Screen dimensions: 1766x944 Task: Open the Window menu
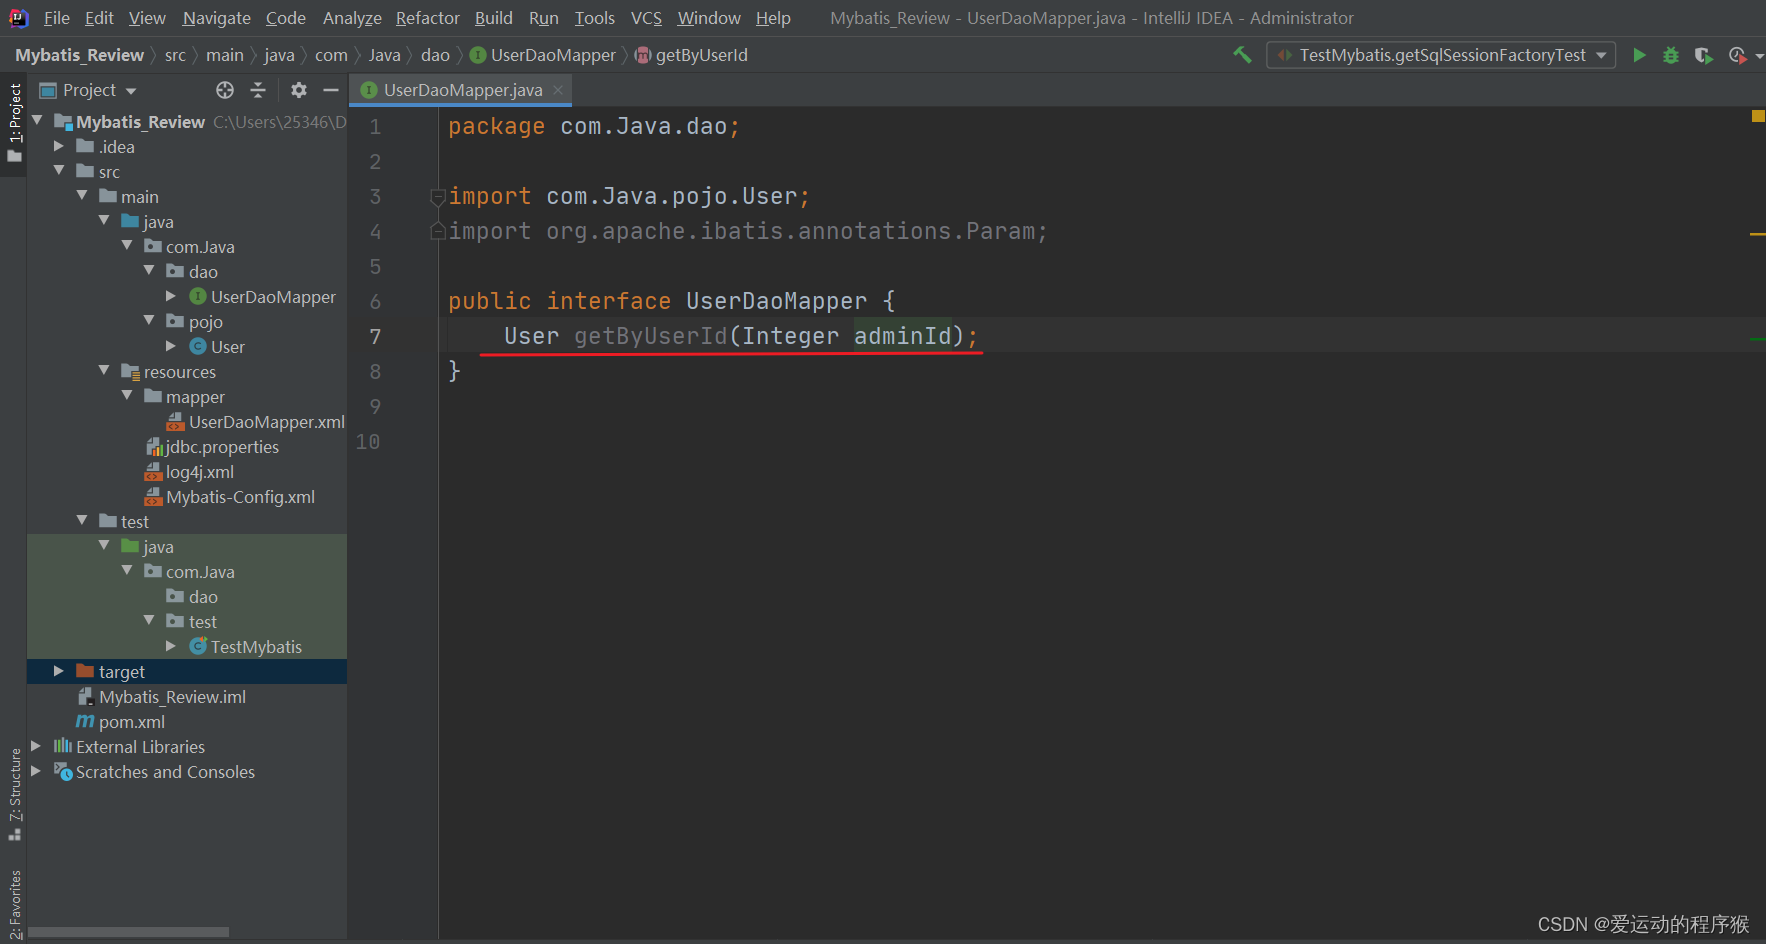(x=709, y=18)
